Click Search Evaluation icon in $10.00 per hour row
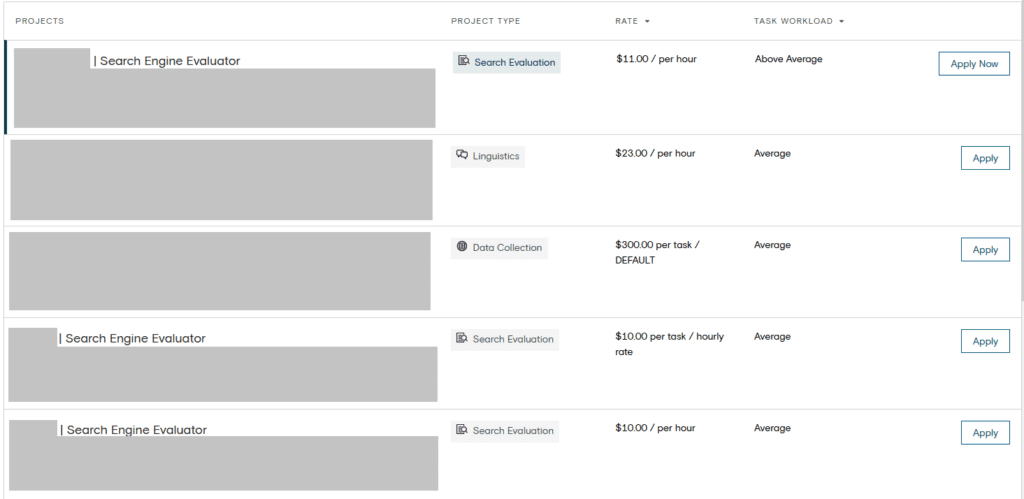This screenshot has width=1024, height=499. tap(462, 430)
